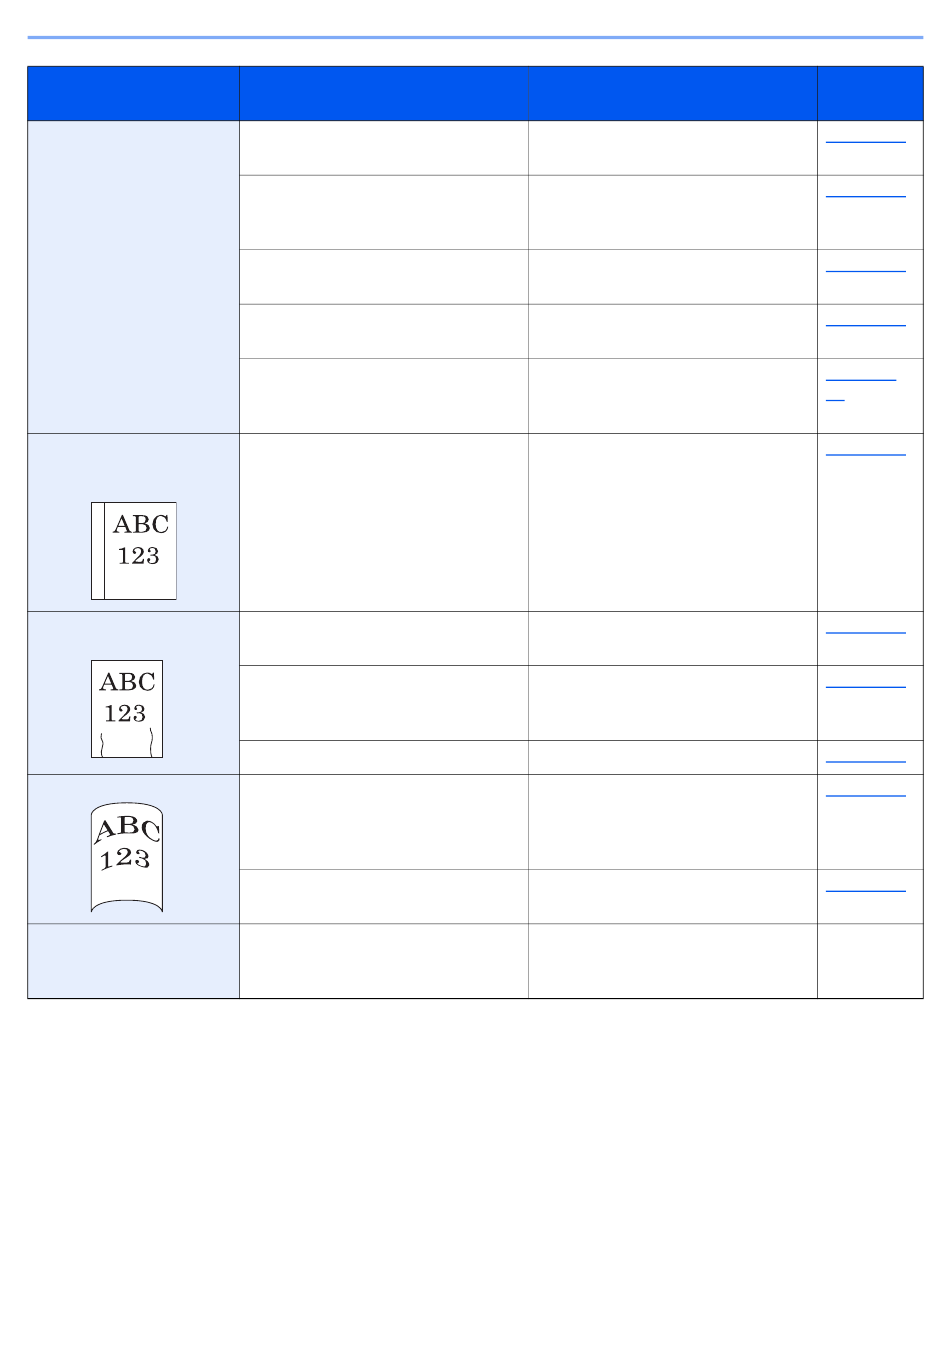Screen dimensions: 950x1370
Task: Open the fourth reference link in the table
Action: pos(865,324)
